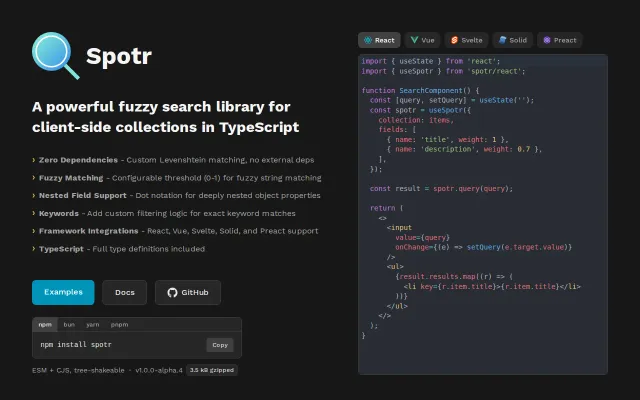Switch to the Vue code tab

coord(422,40)
